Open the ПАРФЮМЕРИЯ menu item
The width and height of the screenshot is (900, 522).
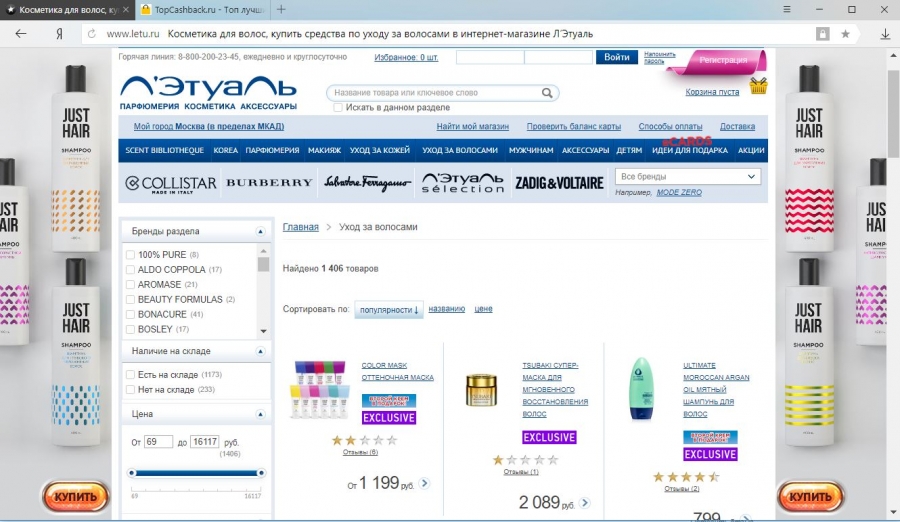pos(272,150)
